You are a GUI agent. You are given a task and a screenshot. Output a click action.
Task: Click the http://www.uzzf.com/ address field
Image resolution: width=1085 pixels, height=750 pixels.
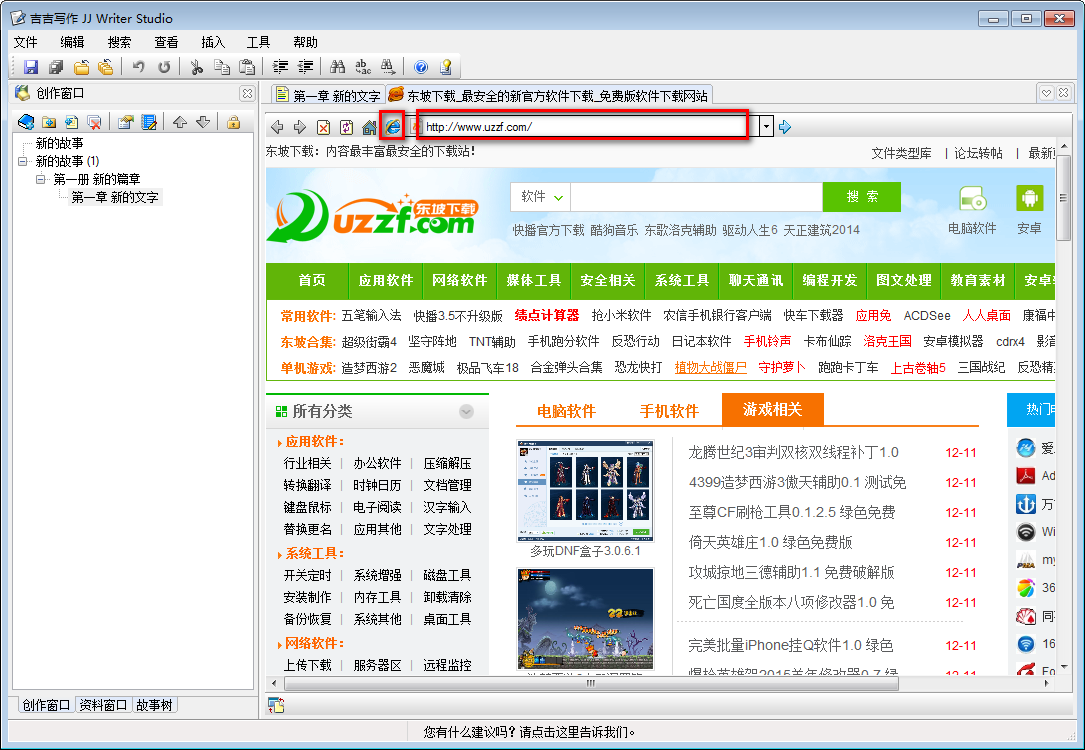click(x=584, y=127)
